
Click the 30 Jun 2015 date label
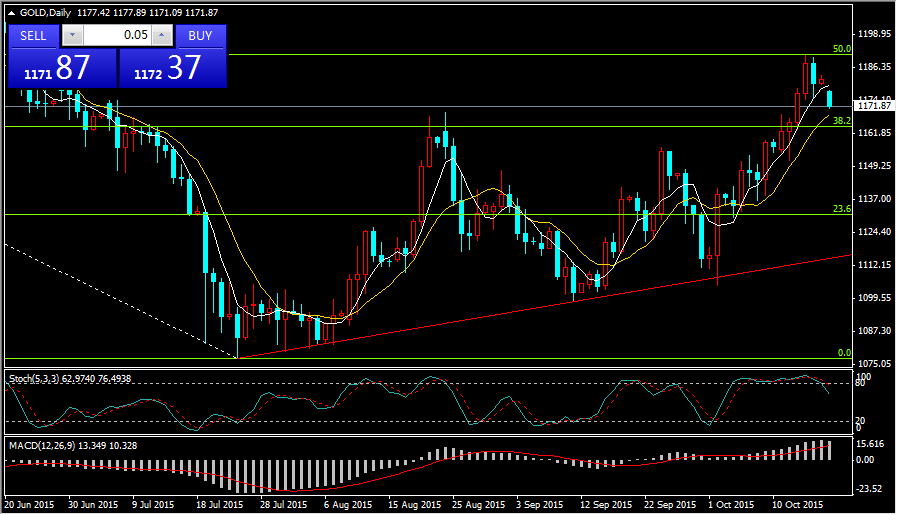click(93, 505)
